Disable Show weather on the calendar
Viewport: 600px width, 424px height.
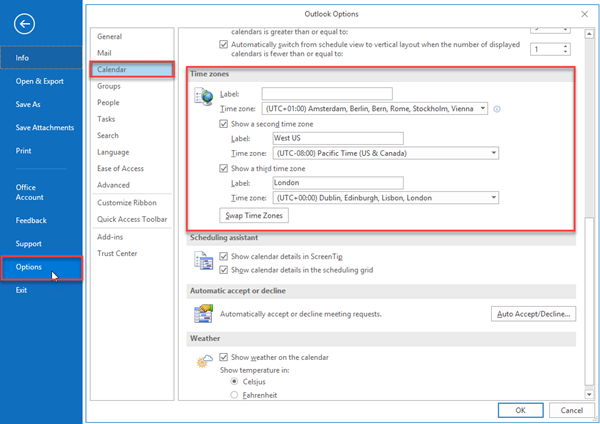223,357
